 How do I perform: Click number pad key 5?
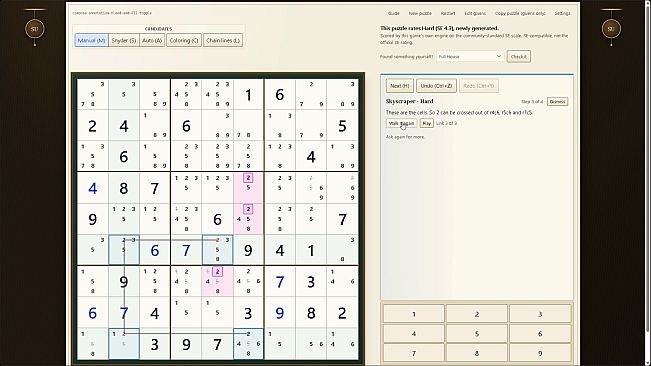click(477, 334)
